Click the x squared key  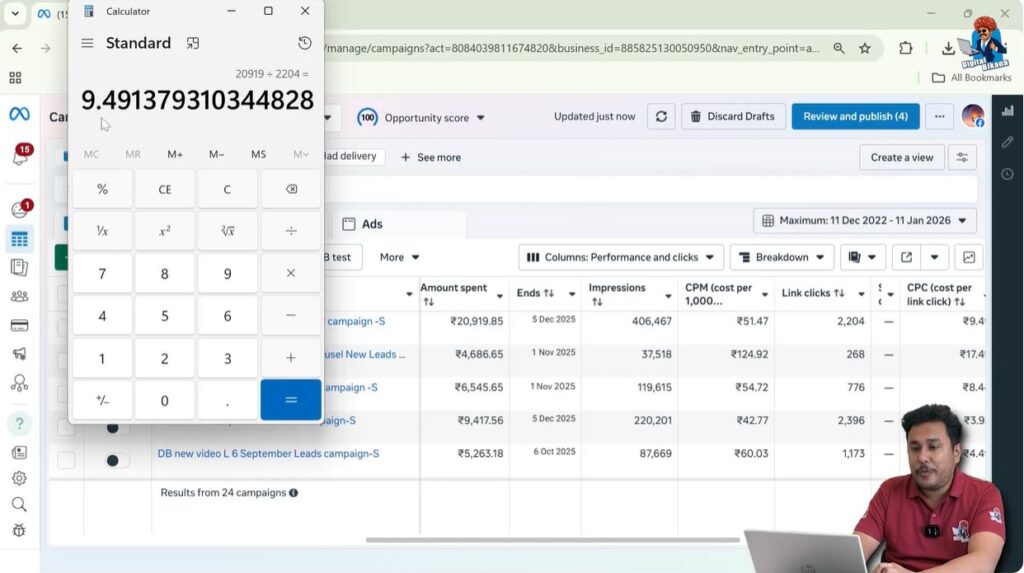165,231
